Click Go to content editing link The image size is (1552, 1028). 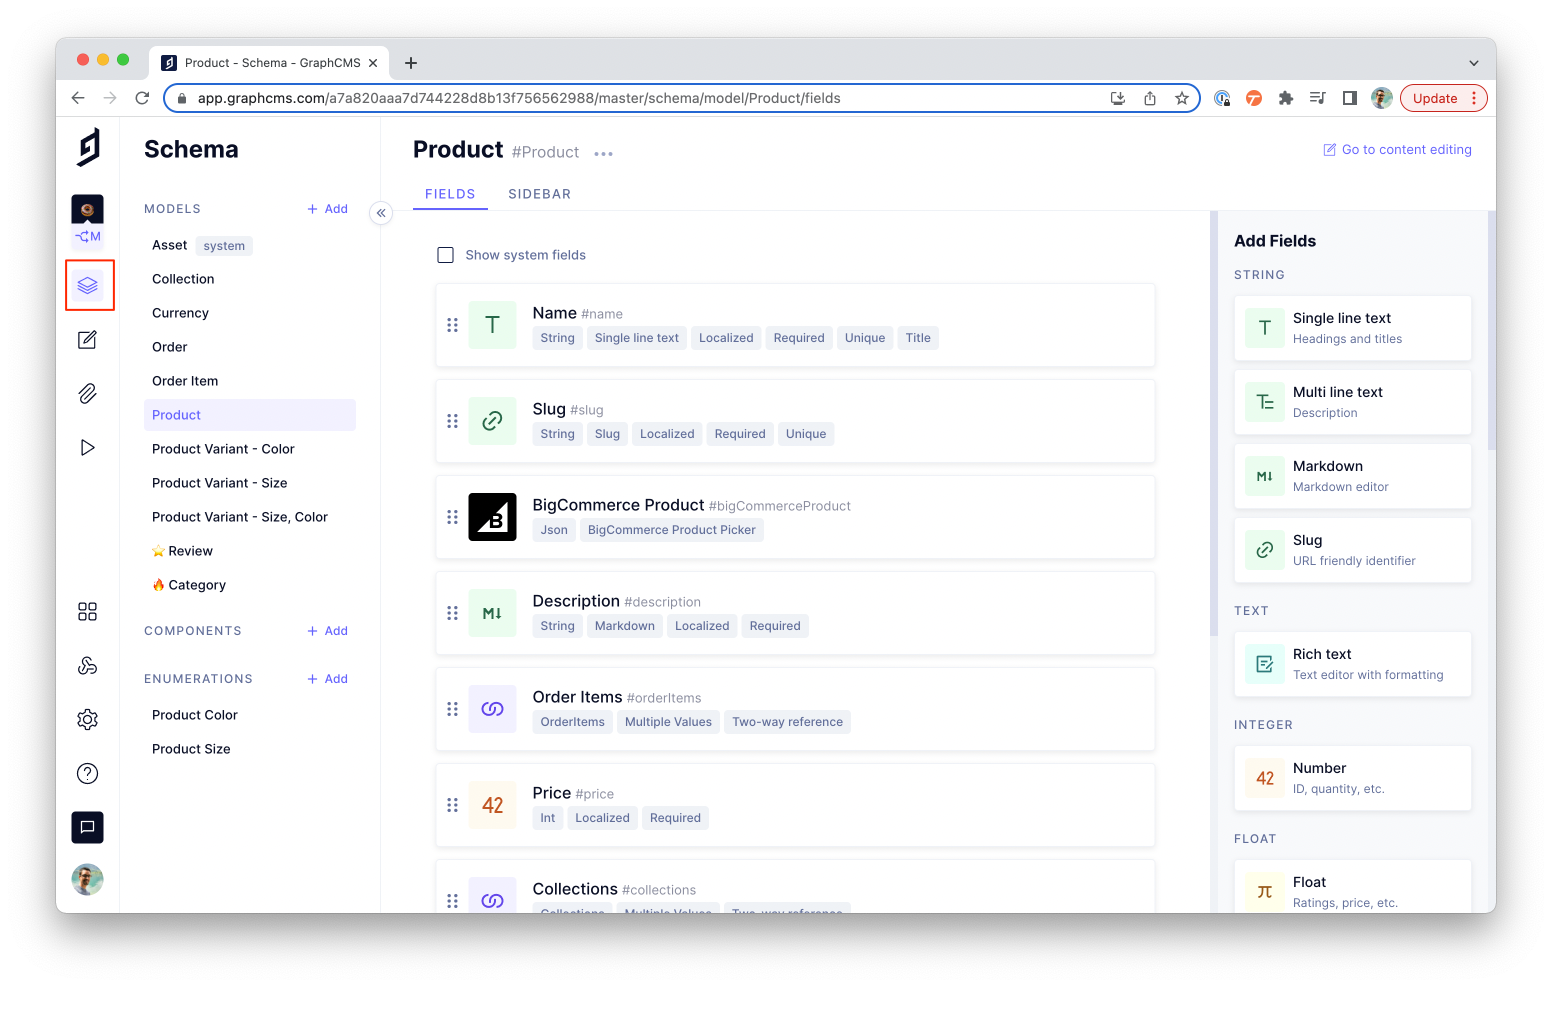pos(1397,150)
